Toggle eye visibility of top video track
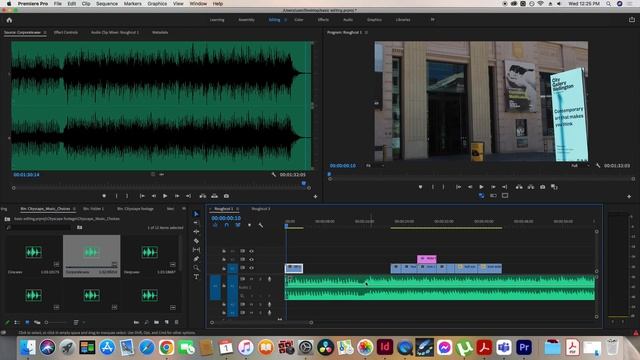Image resolution: width=640 pixels, height=360 pixels. [251, 251]
